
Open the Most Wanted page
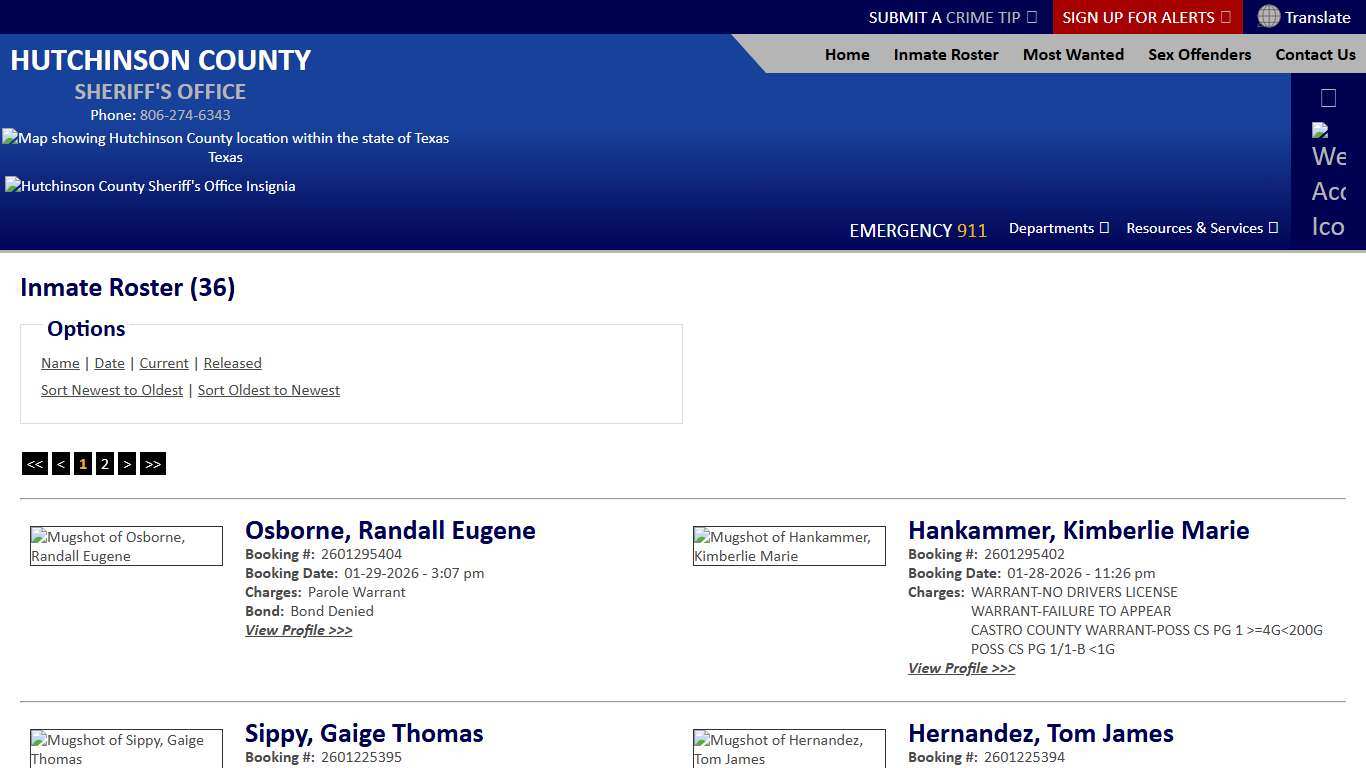tap(1073, 54)
